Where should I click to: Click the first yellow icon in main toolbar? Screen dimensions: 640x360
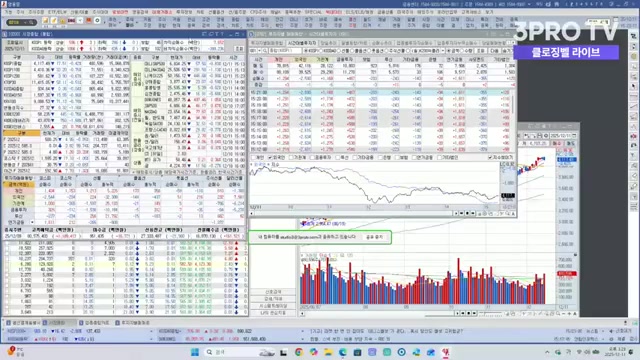click(x=45, y=20)
